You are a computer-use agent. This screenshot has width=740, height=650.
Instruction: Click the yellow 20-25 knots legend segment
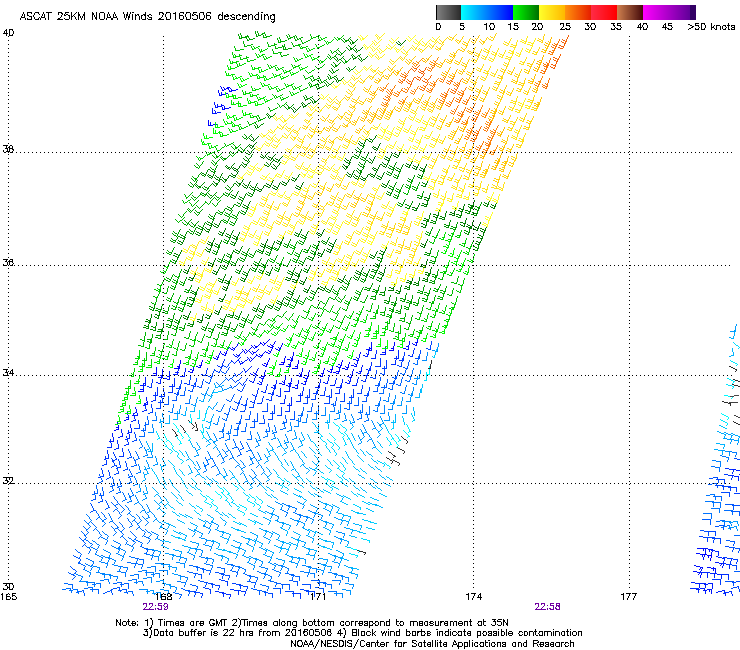pyautogui.click(x=552, y=12)
